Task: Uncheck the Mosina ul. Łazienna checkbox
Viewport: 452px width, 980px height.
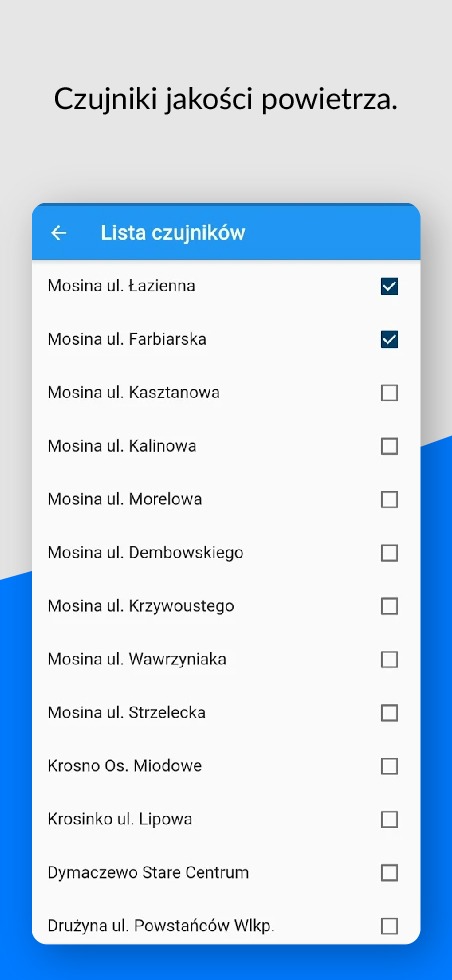Action: click(x=389, y=286)
